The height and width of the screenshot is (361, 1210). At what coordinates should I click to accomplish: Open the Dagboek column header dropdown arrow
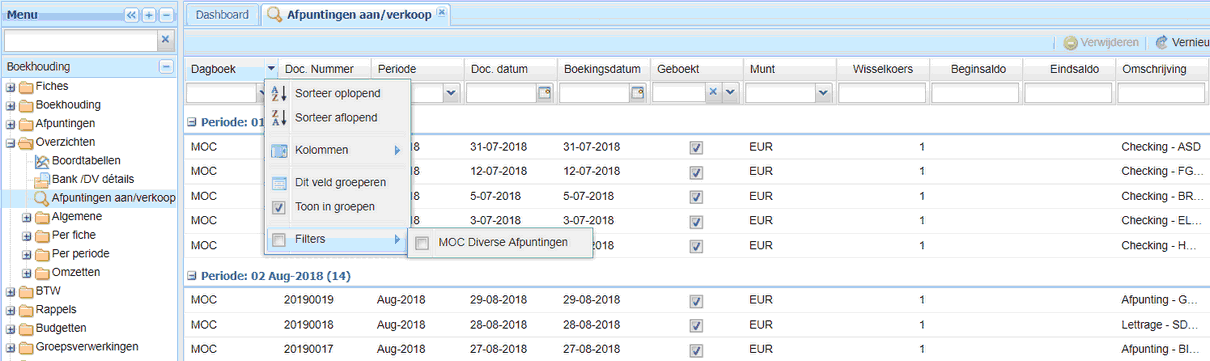click(x=271, y=69)
